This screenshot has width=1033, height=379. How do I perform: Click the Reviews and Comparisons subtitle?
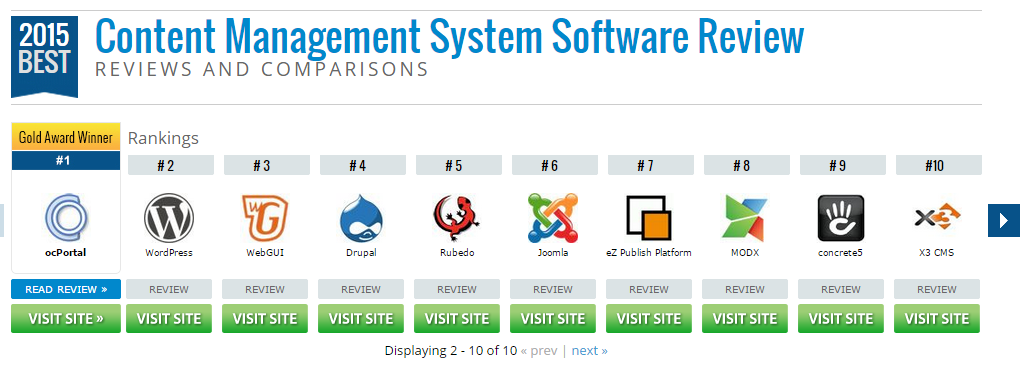(x=262, y=69)
